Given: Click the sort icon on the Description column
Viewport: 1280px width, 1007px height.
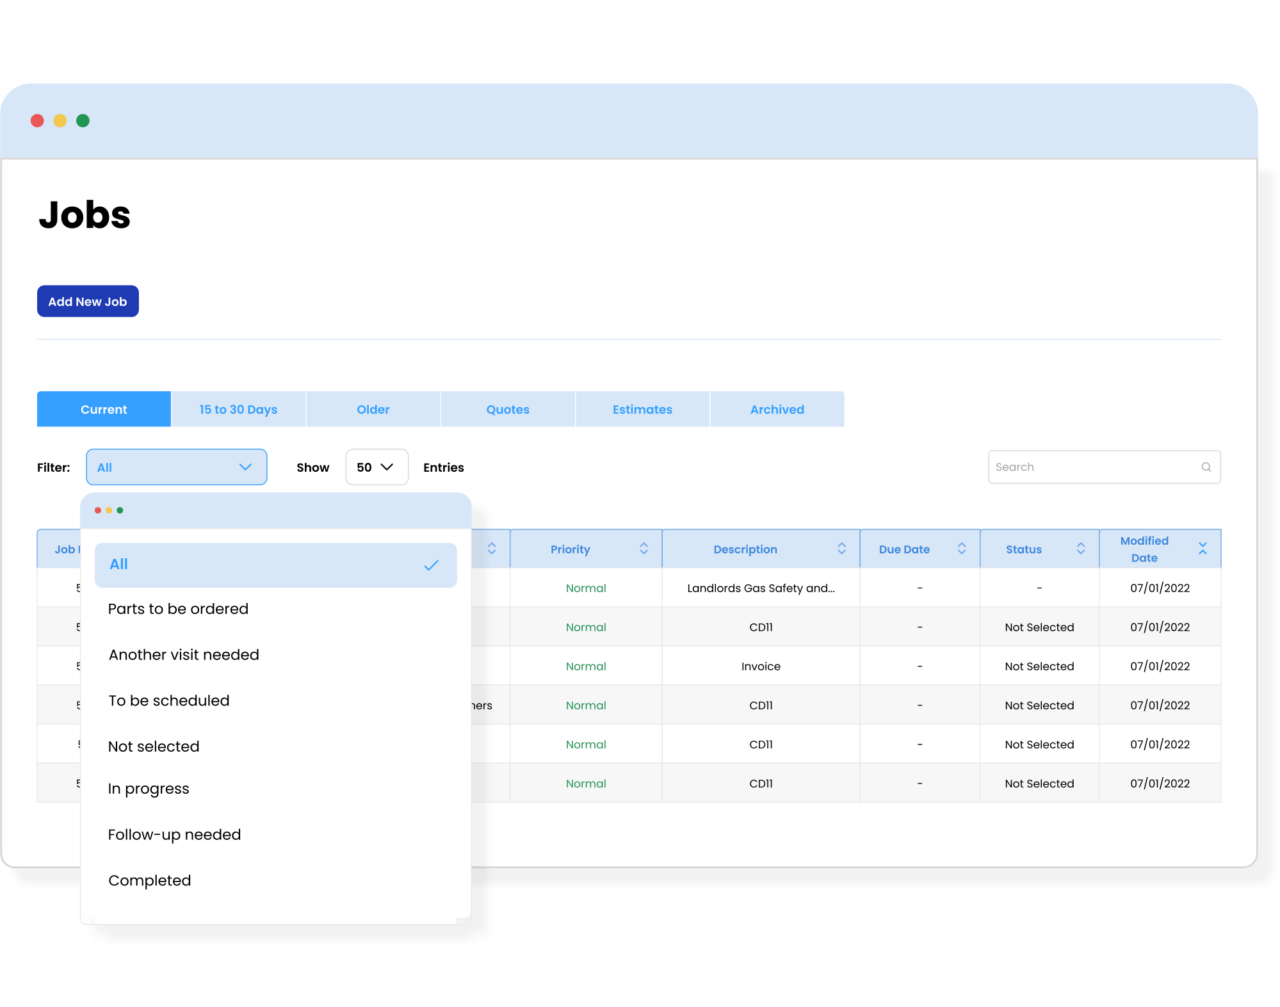Looking at the screenshot, I should [x=840, y=548].
